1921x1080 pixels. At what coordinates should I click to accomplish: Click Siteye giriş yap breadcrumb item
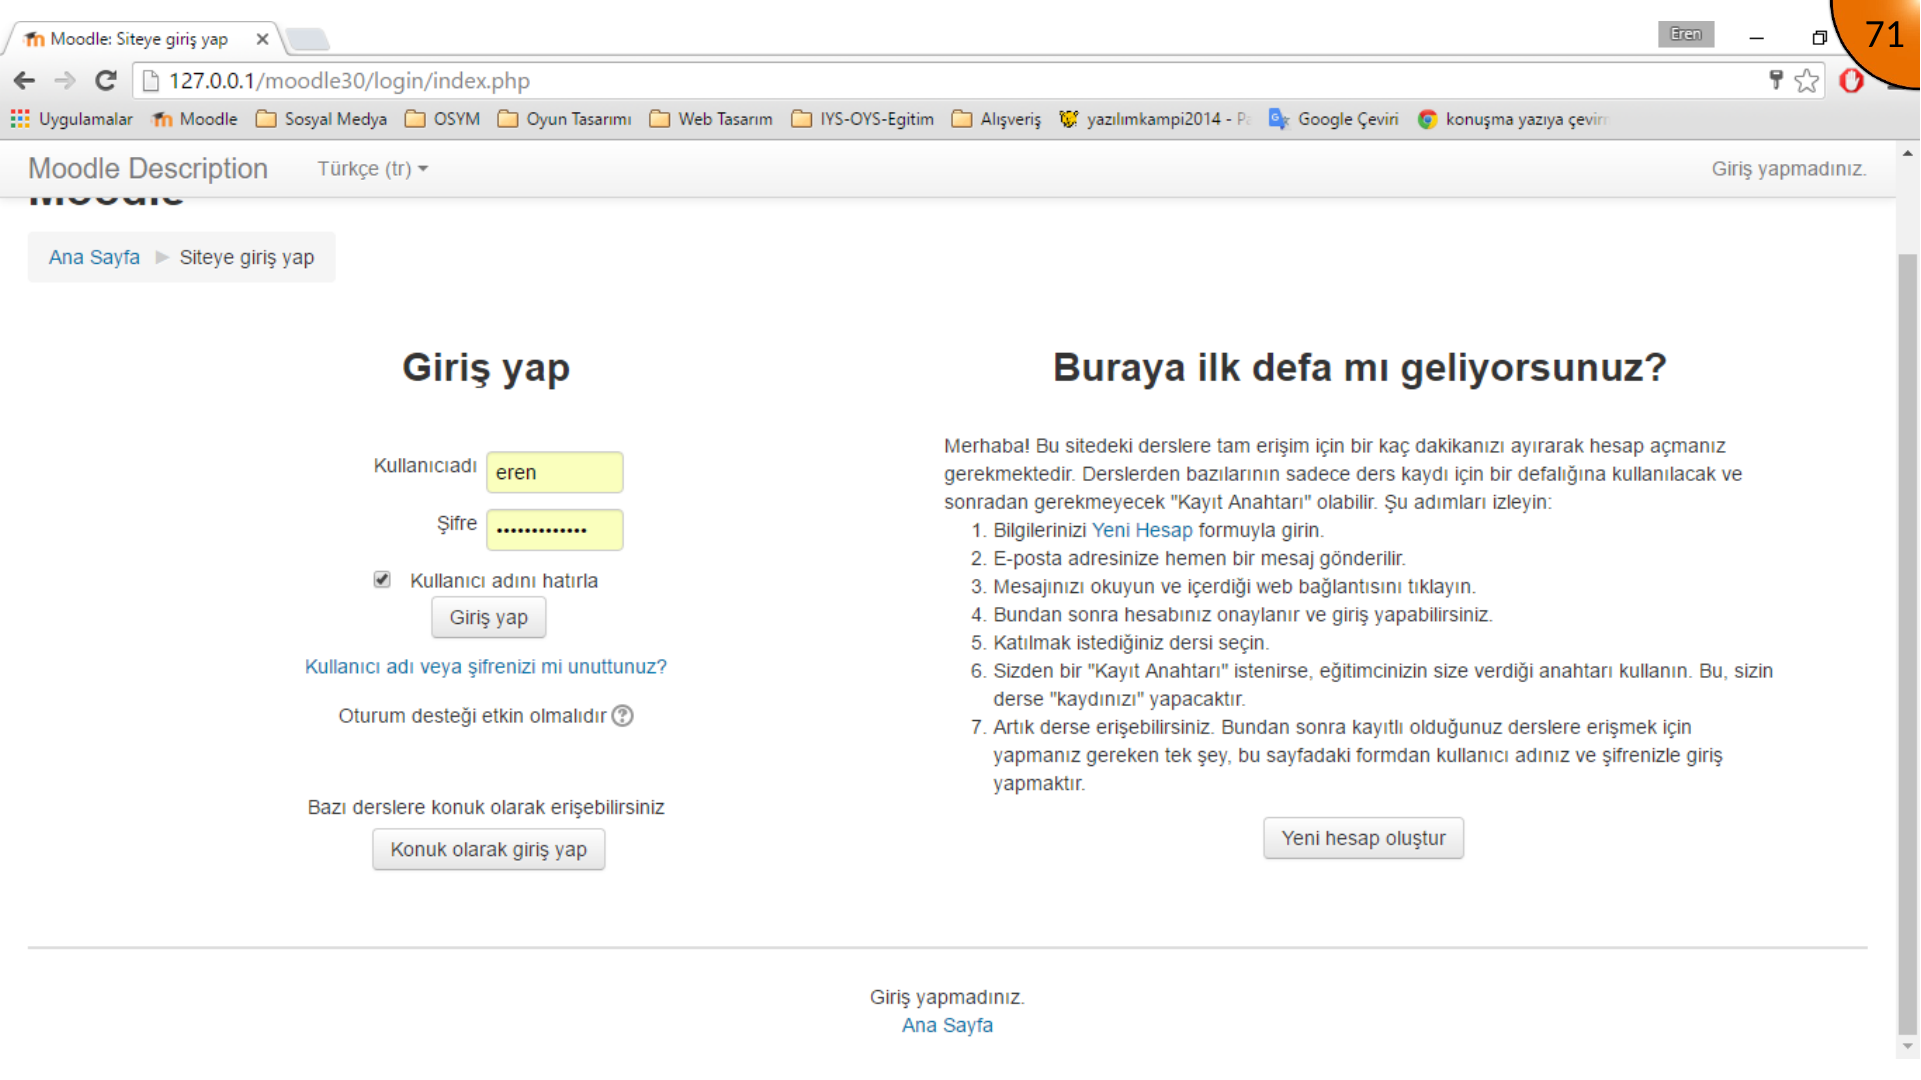point(247,257)
